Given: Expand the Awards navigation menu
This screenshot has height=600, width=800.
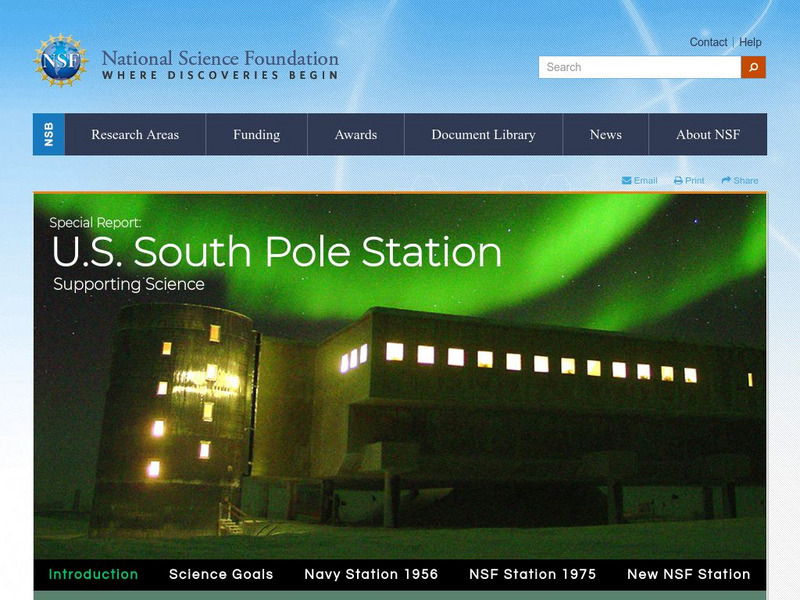Looking at the screenshot, I should 356,135.
